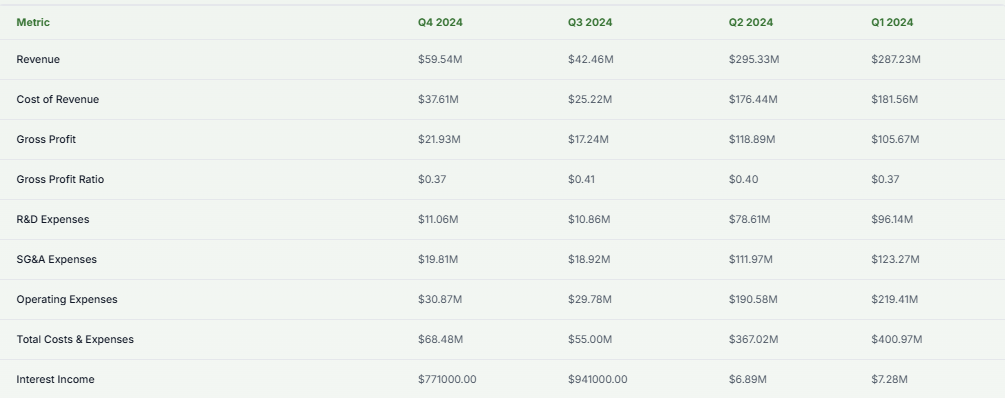Select SG&A Expenses value $18.92M
This screenshot has width=1005, height=398.
click(589, 260)
